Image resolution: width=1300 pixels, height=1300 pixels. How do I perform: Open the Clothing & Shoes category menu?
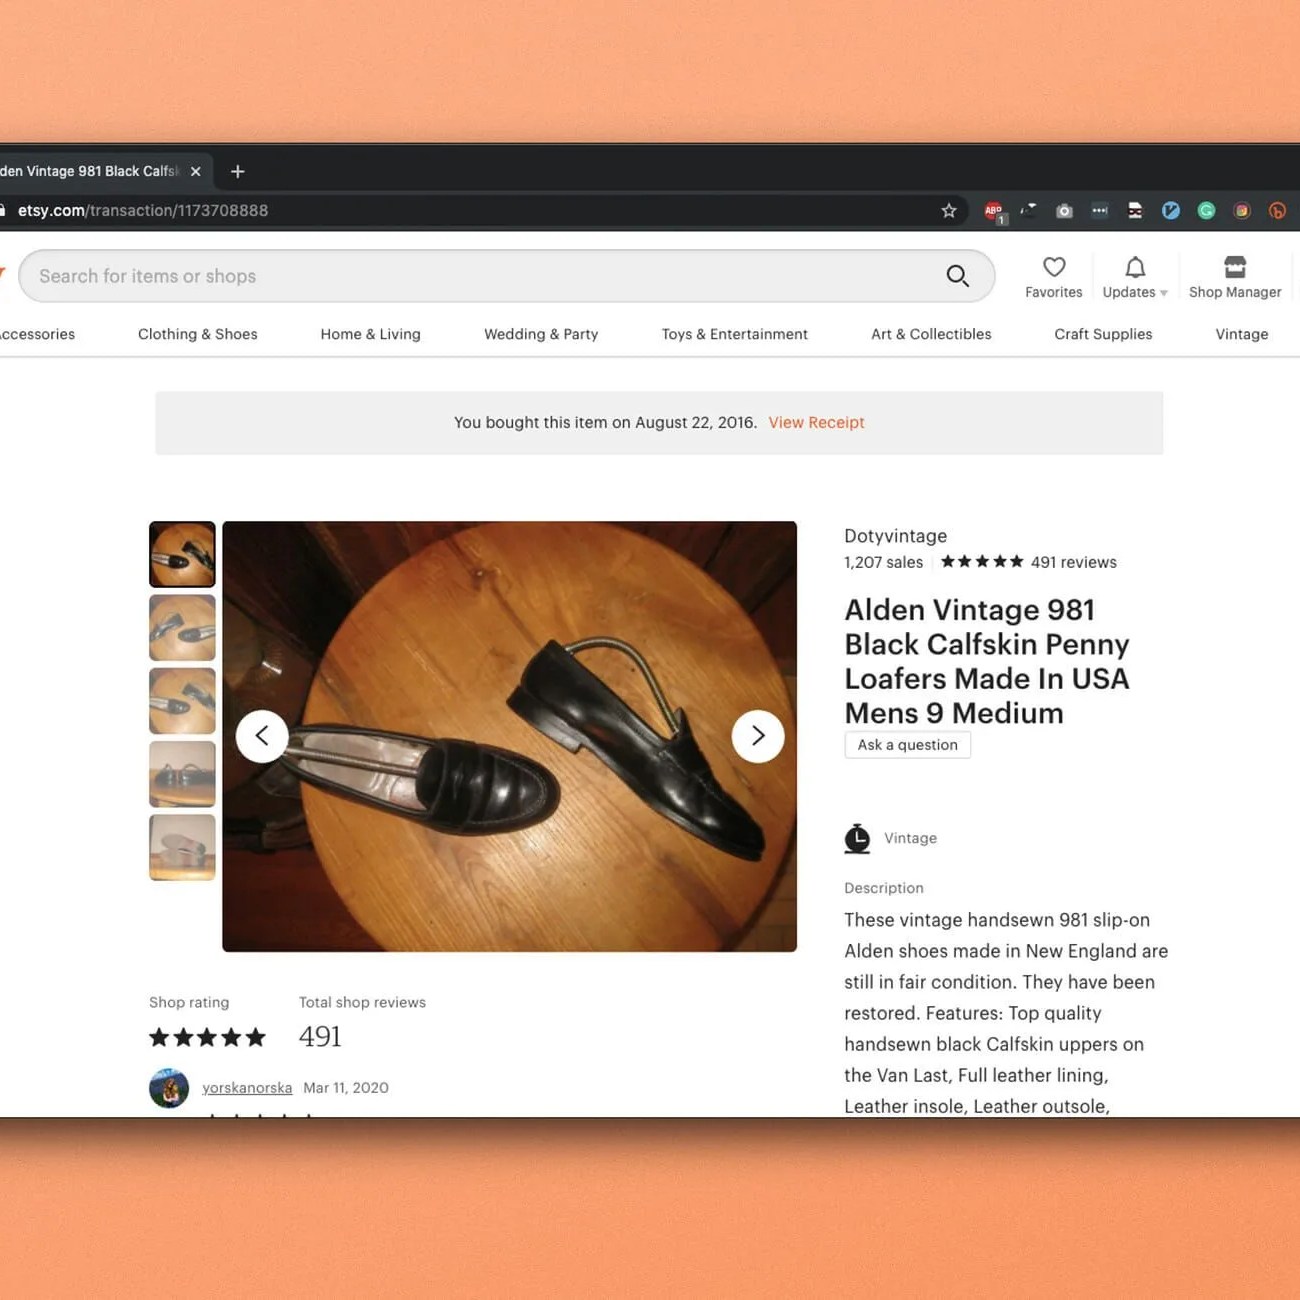tap(197, 334)
